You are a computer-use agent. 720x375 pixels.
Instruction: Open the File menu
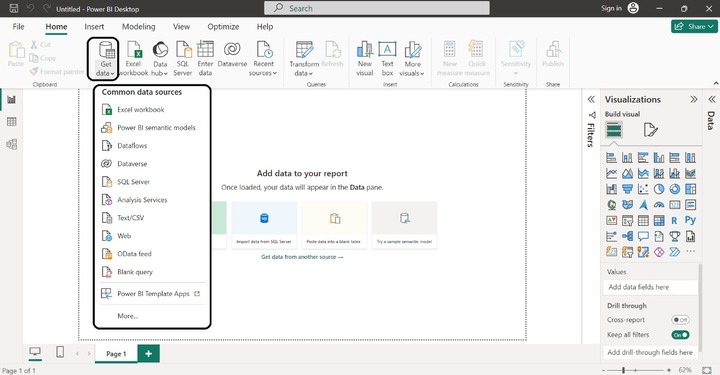[x=18, y=27]
